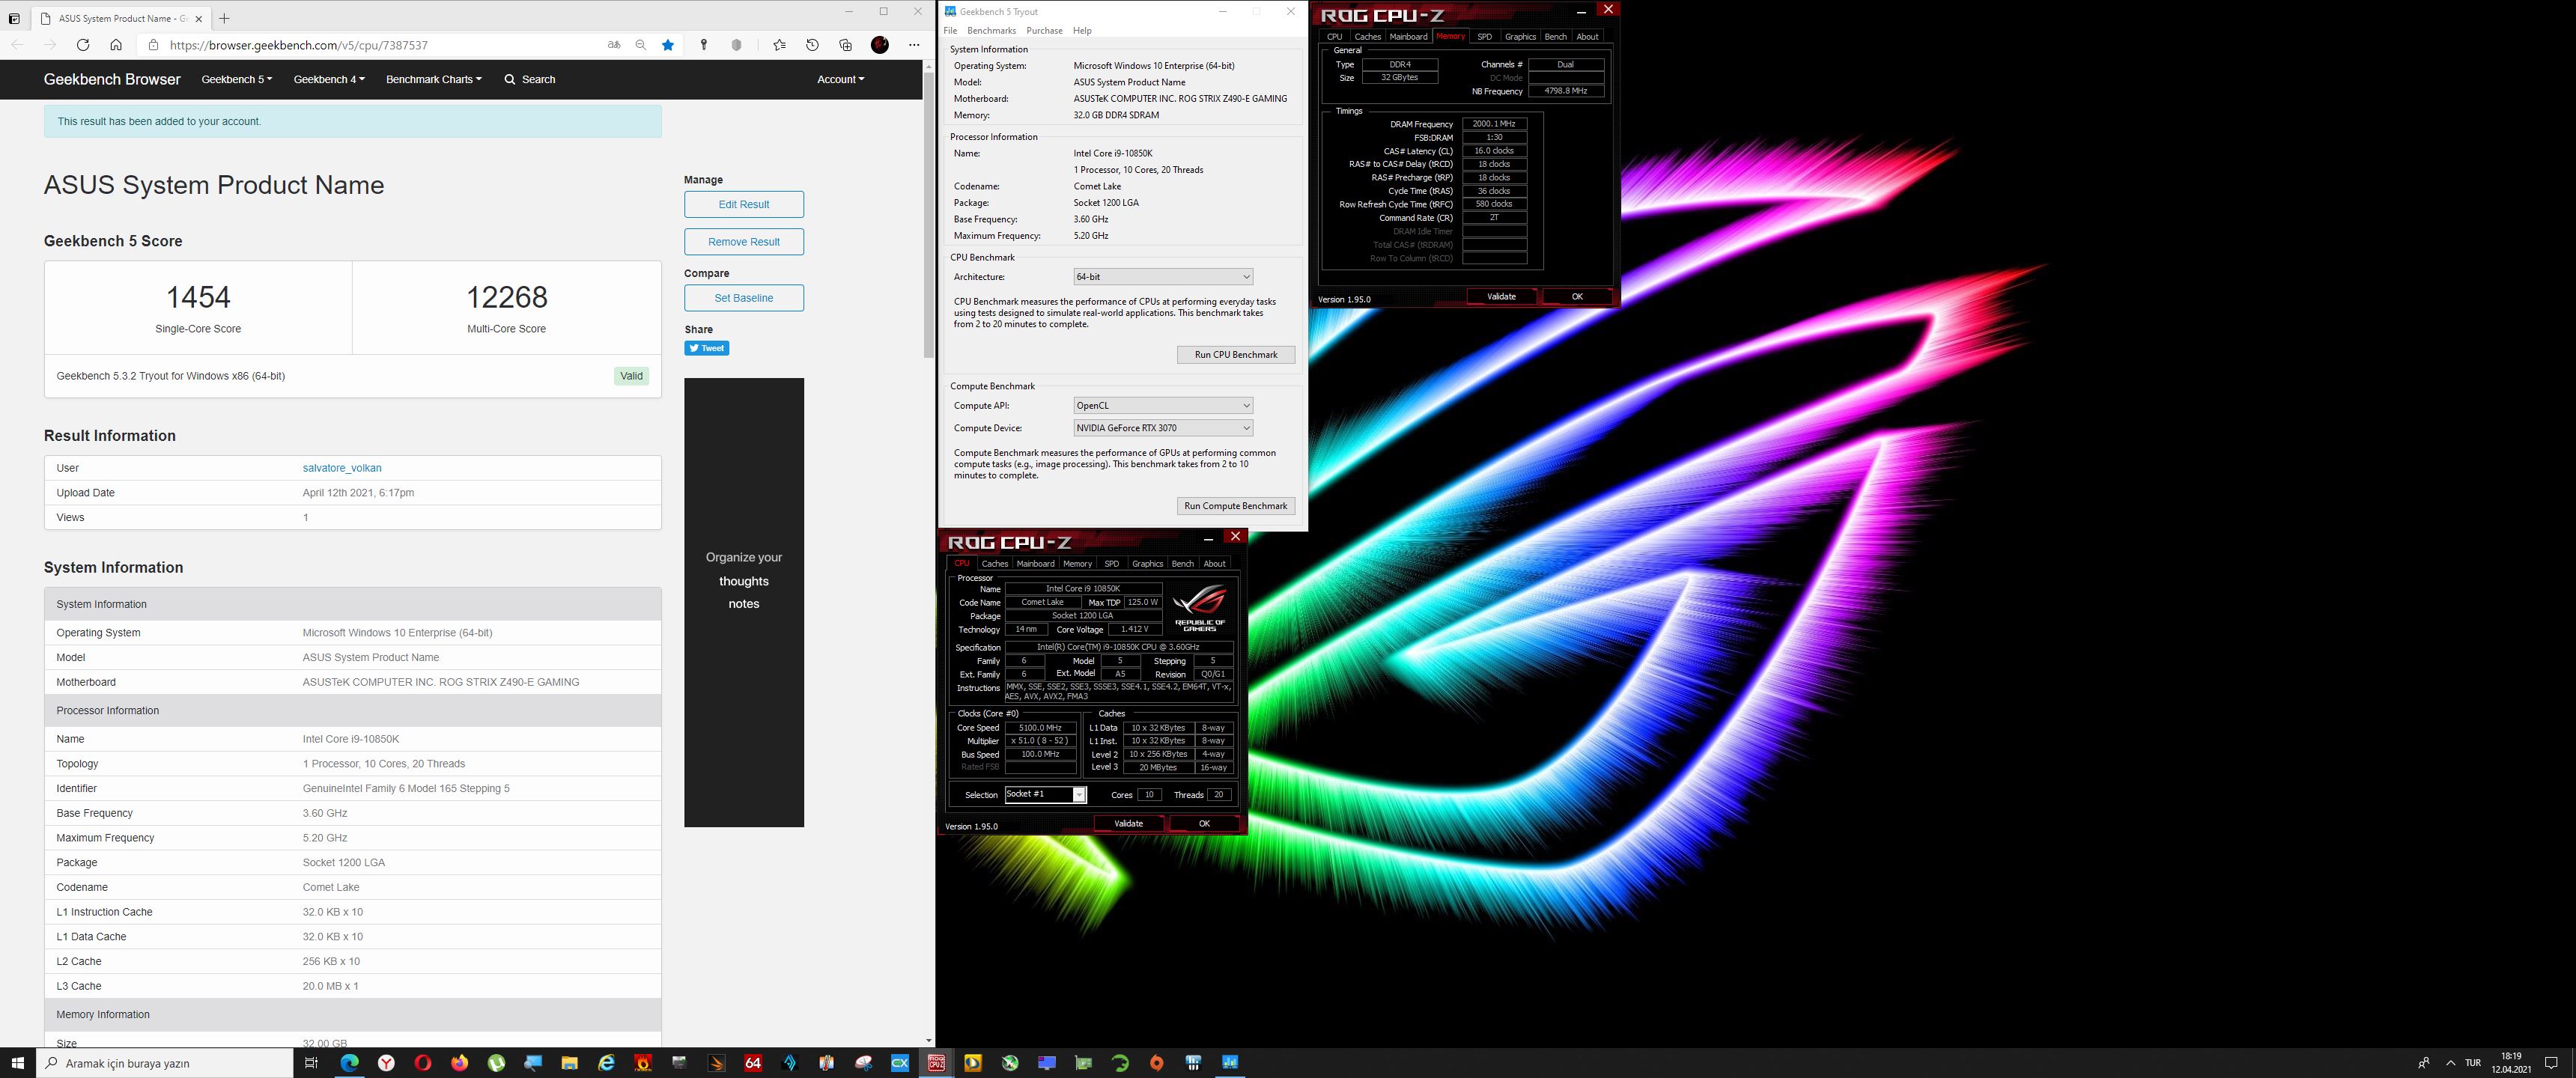Open the Compute API OpenCL dropdown

point(1163,406)
